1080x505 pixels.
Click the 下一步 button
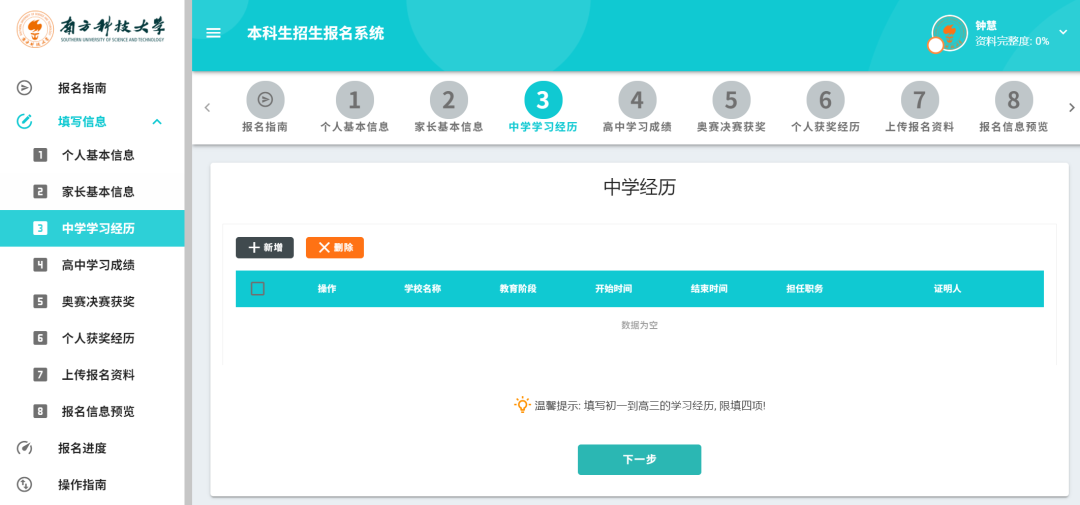pyautogui.click(x=639, y=460)
